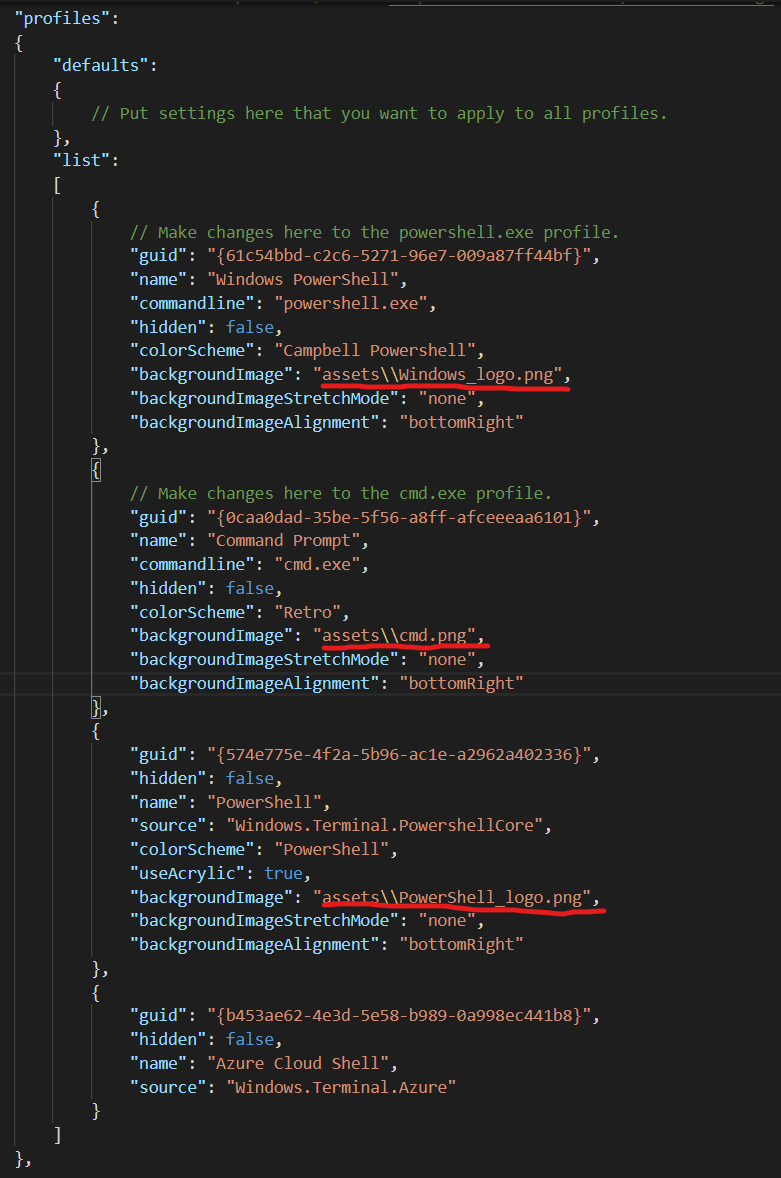The width and height of the screenshot is (781, 1178).
Task: Click the colorScheme value "Retro"
Action: [307, 612]
